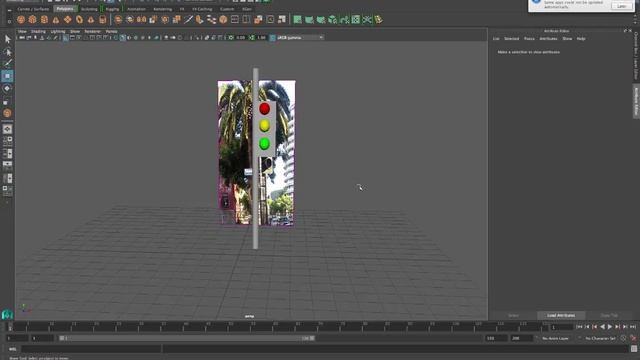Click Later on update notification
This screenshot has width=640, height=360.
click(x=622, y=6)
